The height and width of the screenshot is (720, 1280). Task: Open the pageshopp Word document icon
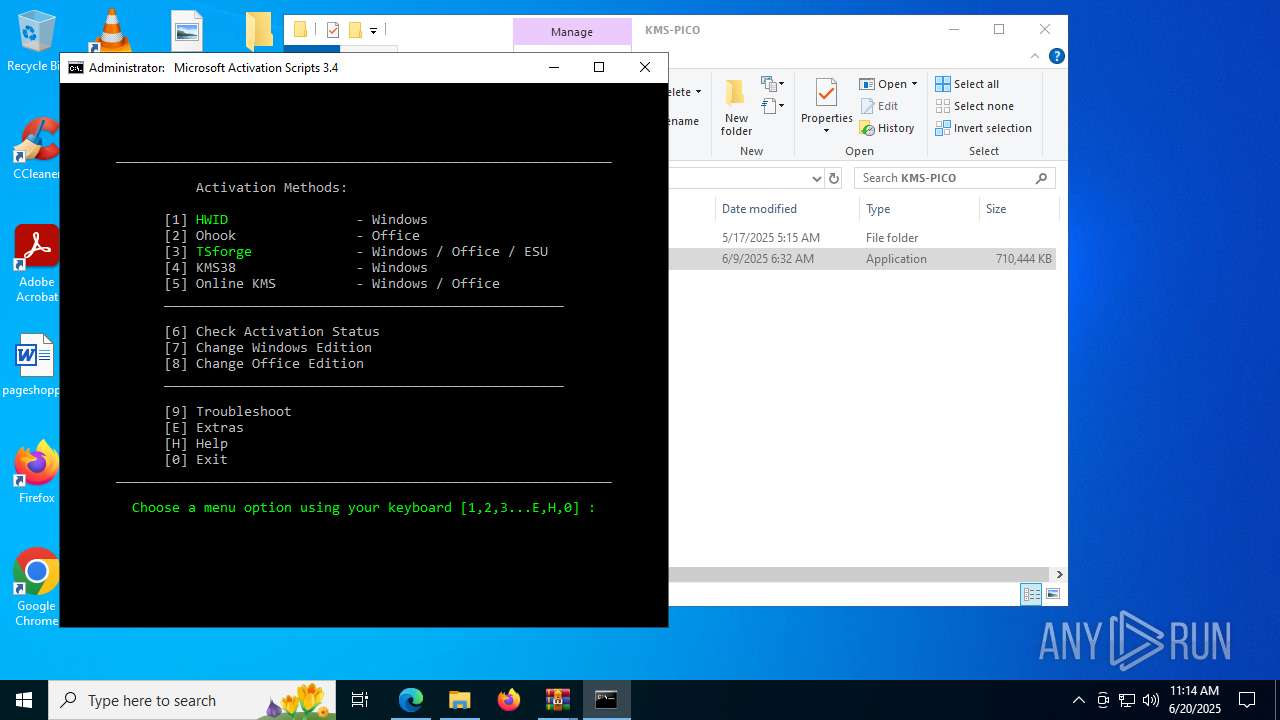[33, 365]
